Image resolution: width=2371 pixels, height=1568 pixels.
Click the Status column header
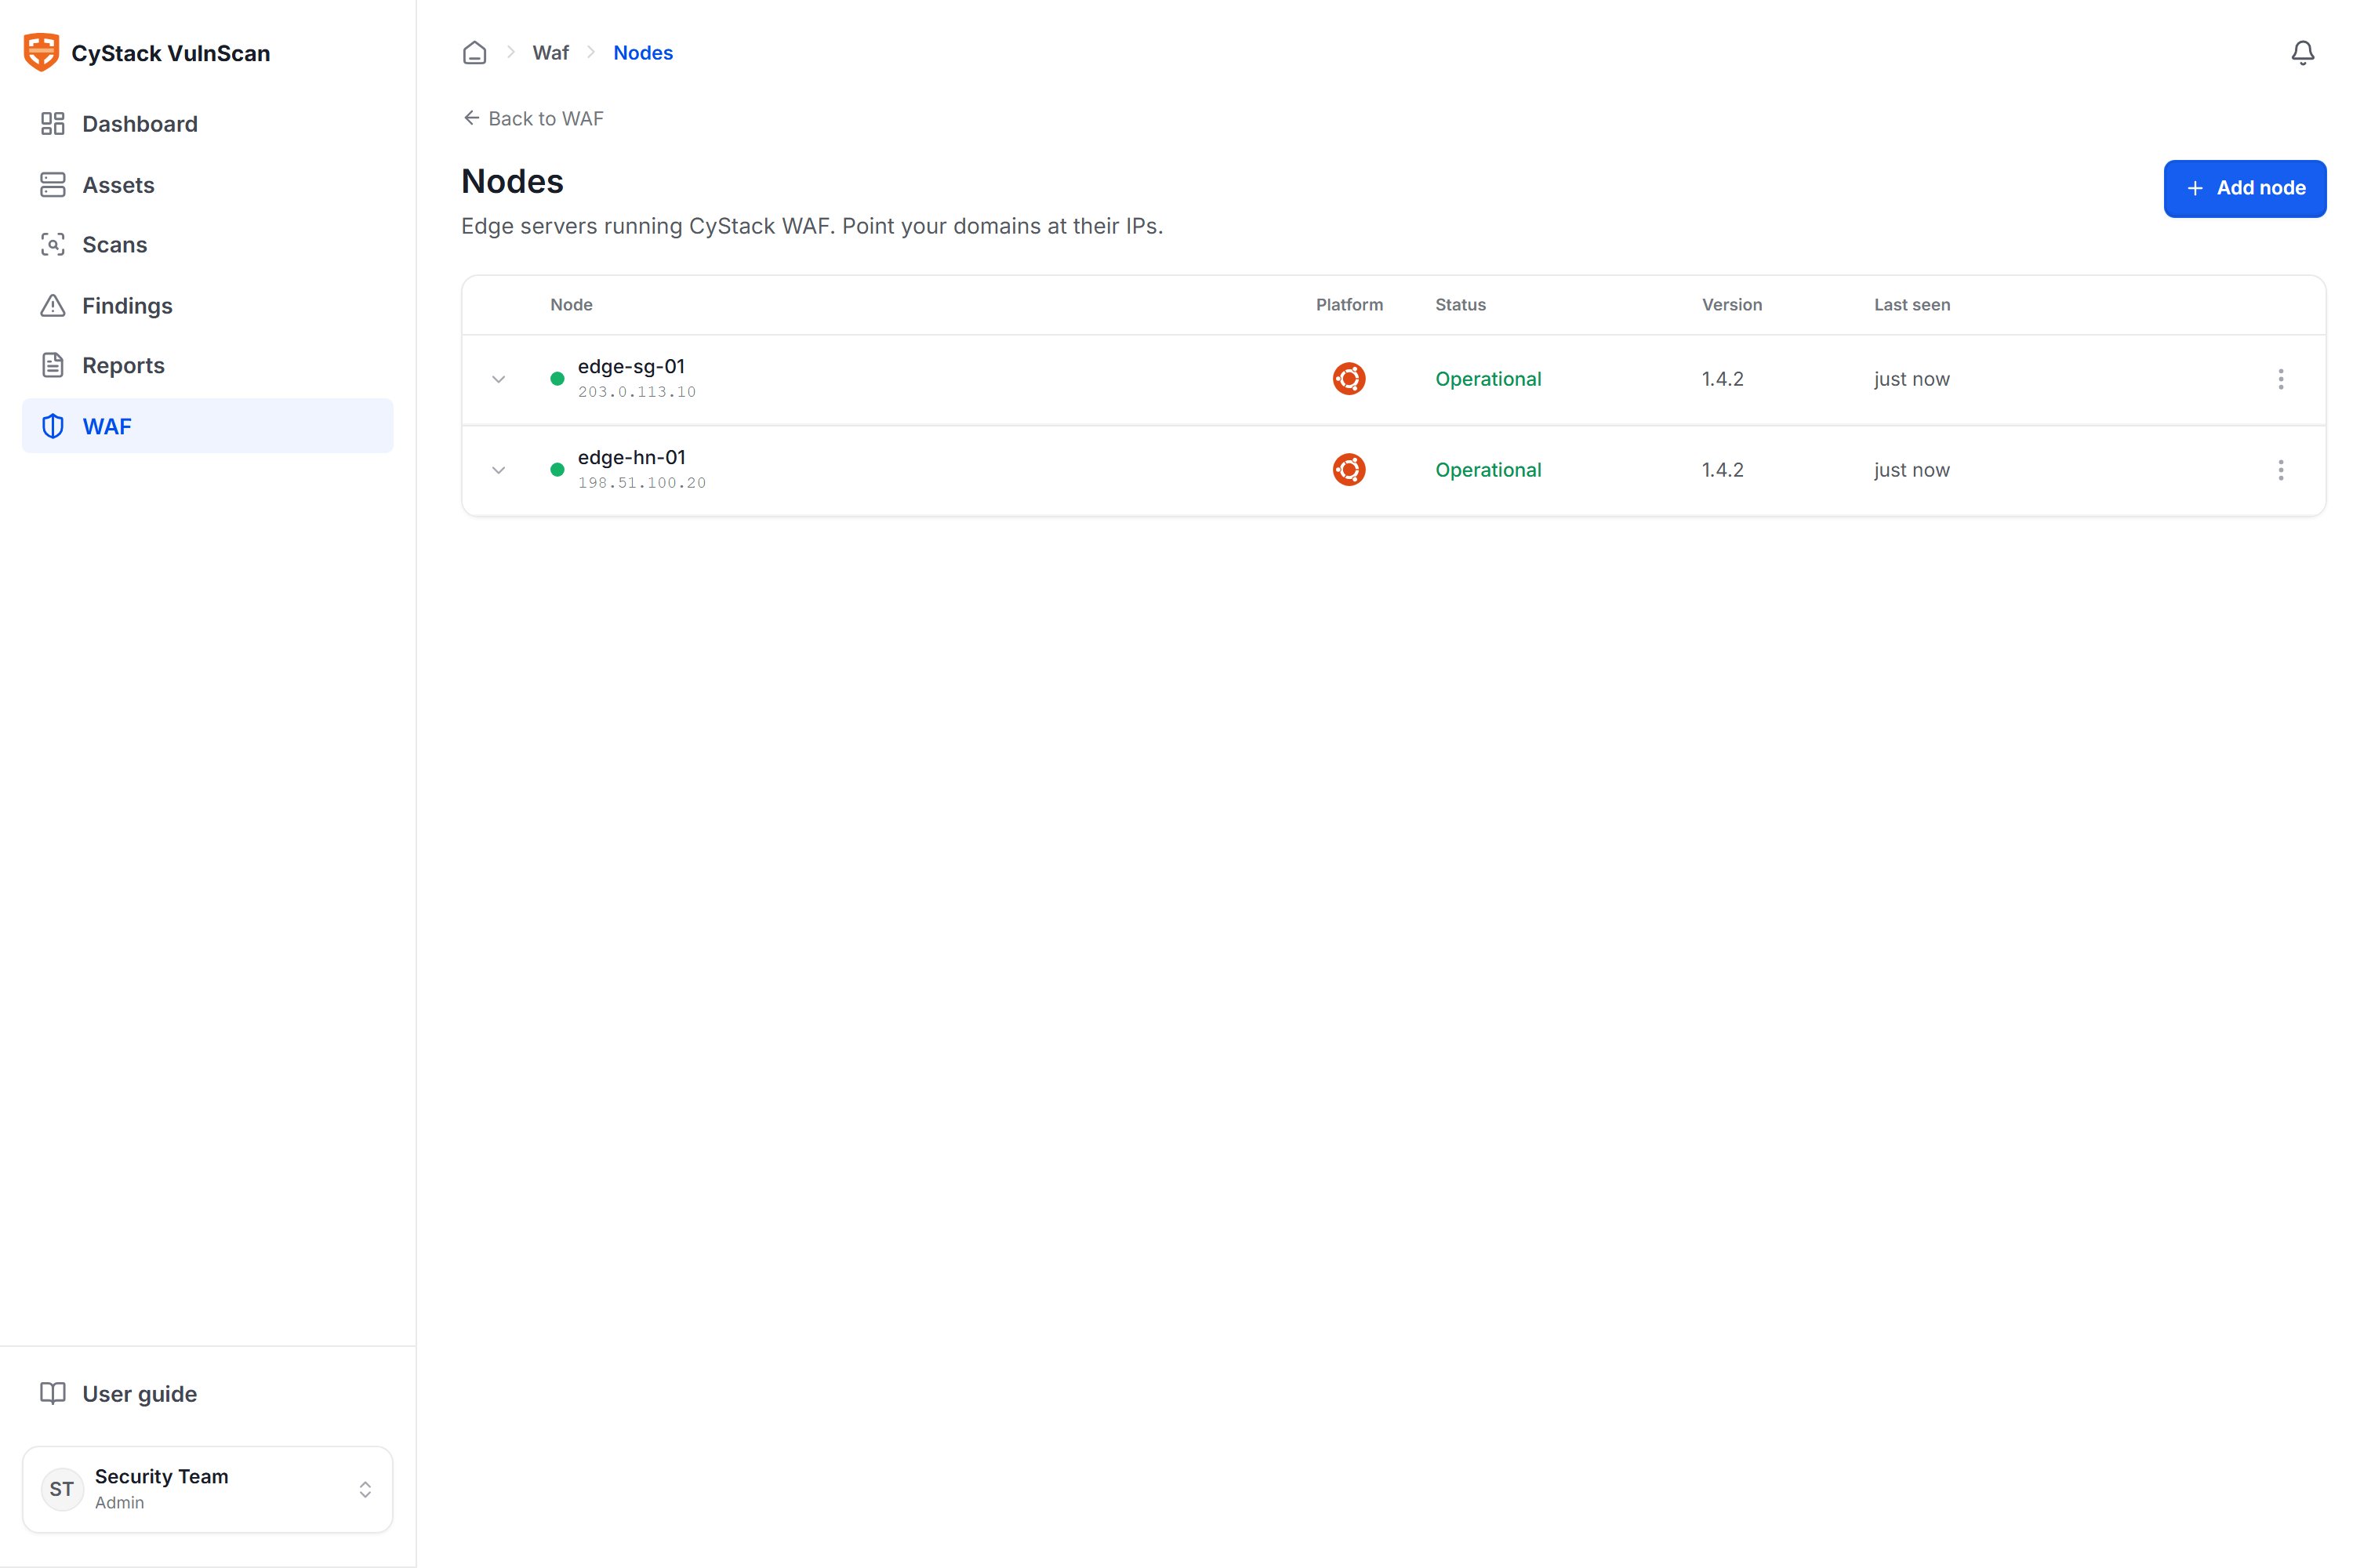click(x=1461, y=305)
